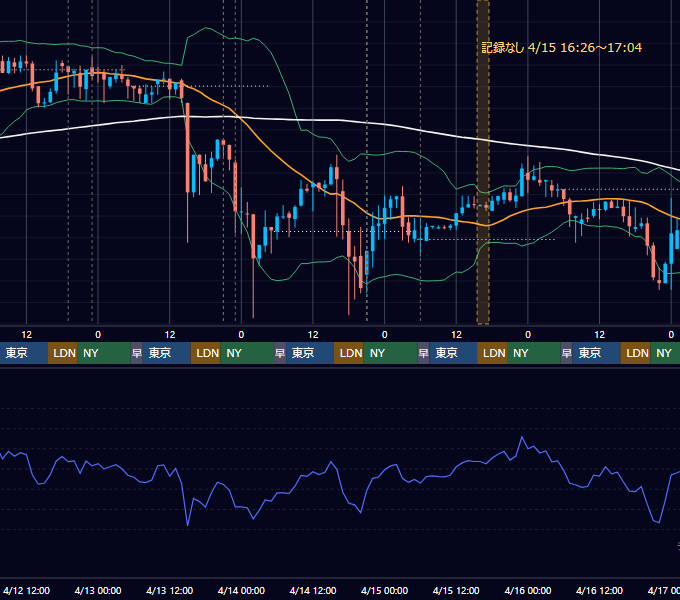
Task: Click the 記録なし 4/15 16:26〜17:04 annotation label
Action: click(561, 47)
